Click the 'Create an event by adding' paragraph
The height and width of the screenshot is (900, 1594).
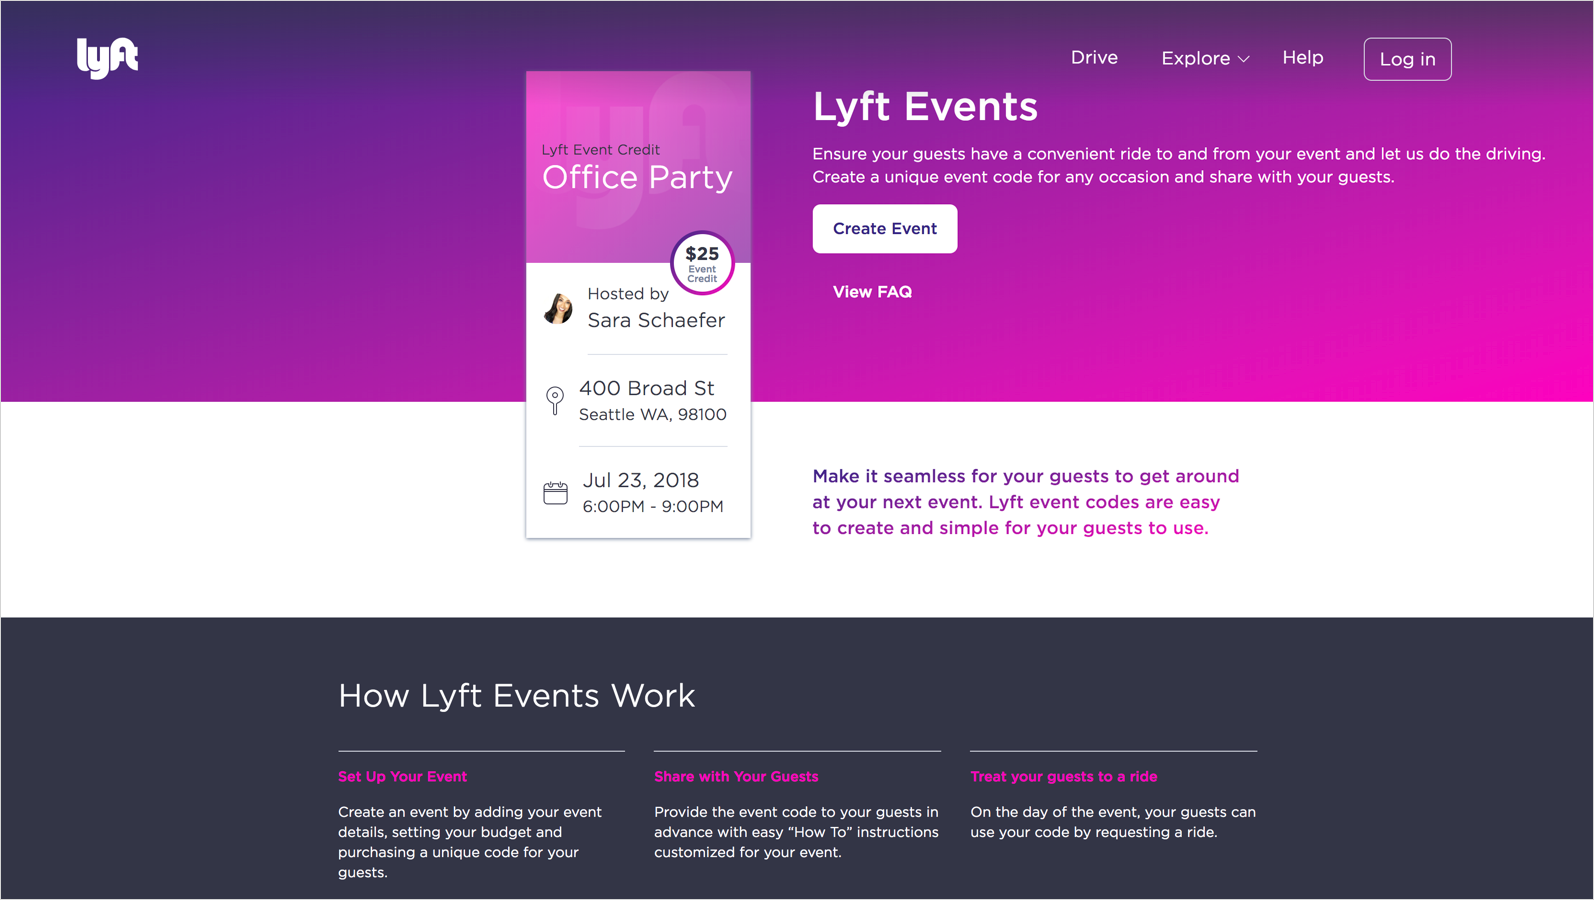pos(470,842)
